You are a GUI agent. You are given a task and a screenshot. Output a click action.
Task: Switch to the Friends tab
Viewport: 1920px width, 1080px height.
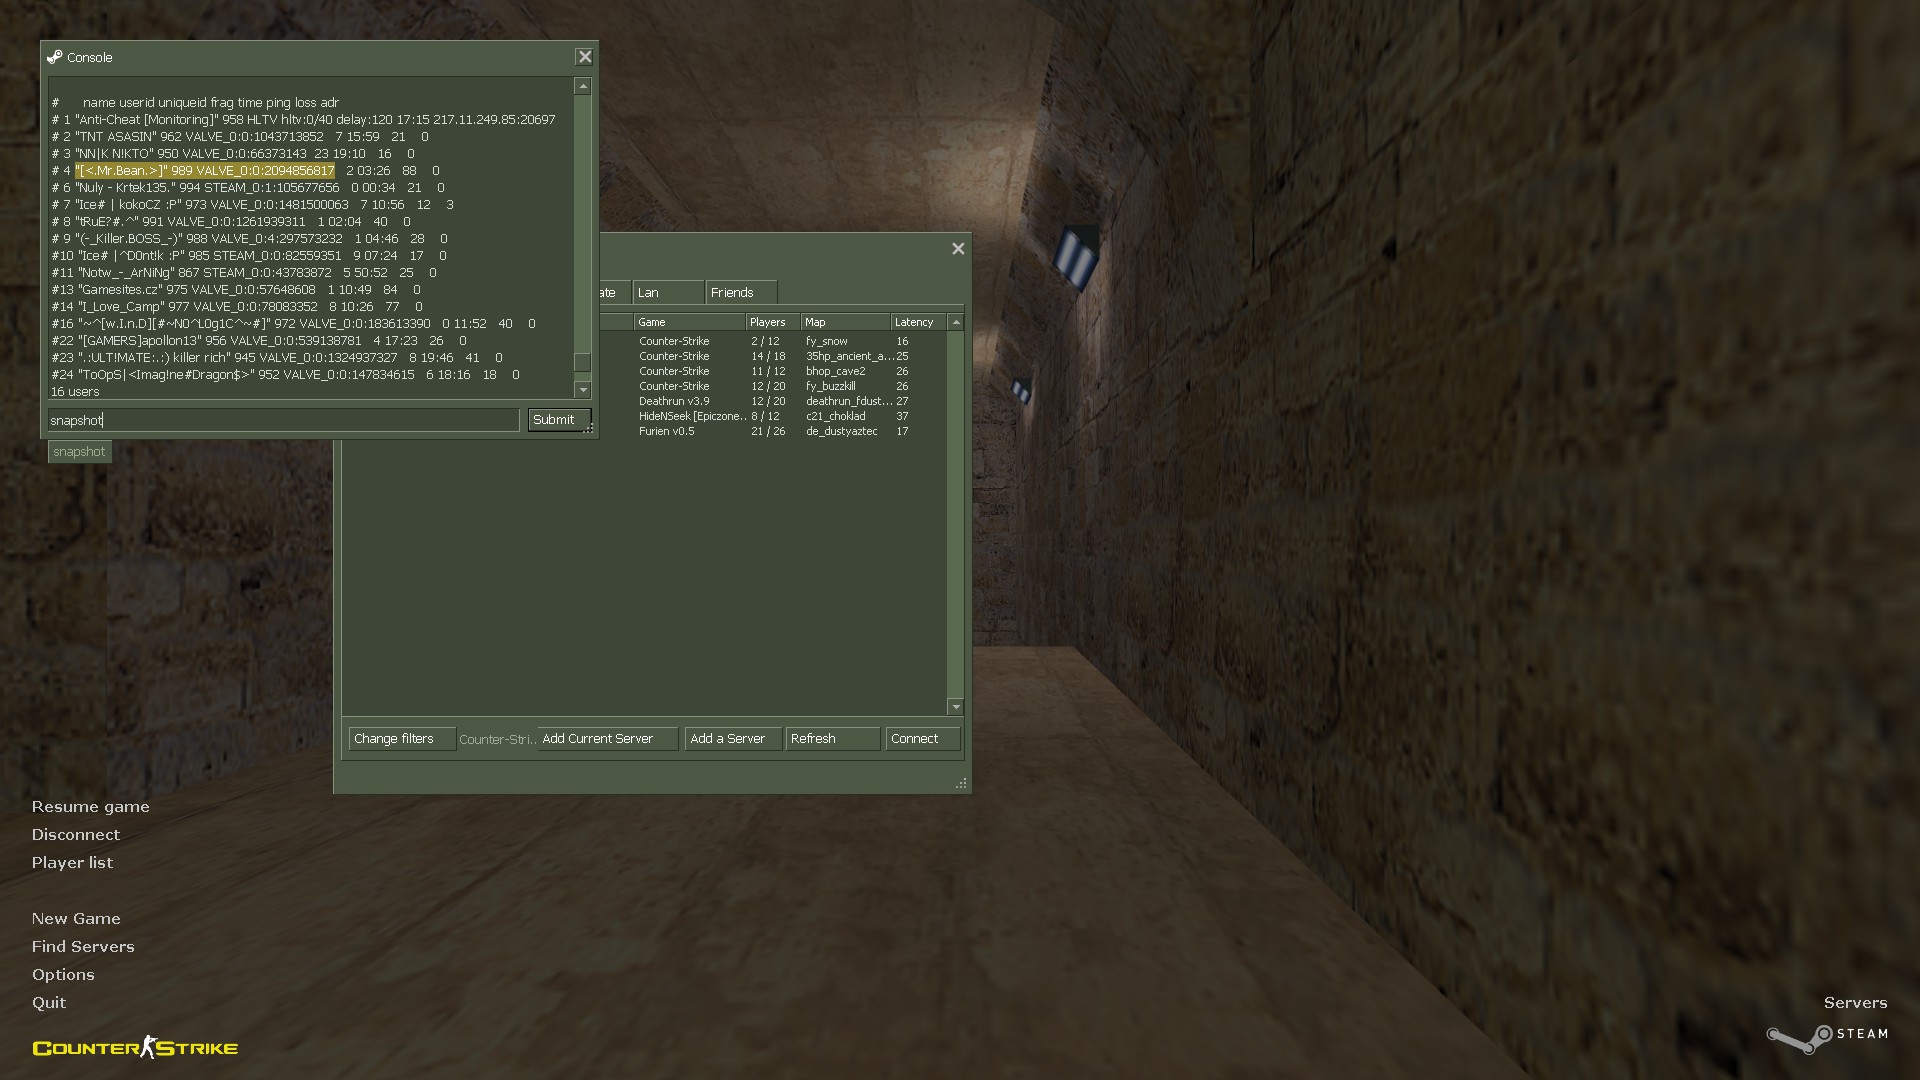[x=740, y=293]
